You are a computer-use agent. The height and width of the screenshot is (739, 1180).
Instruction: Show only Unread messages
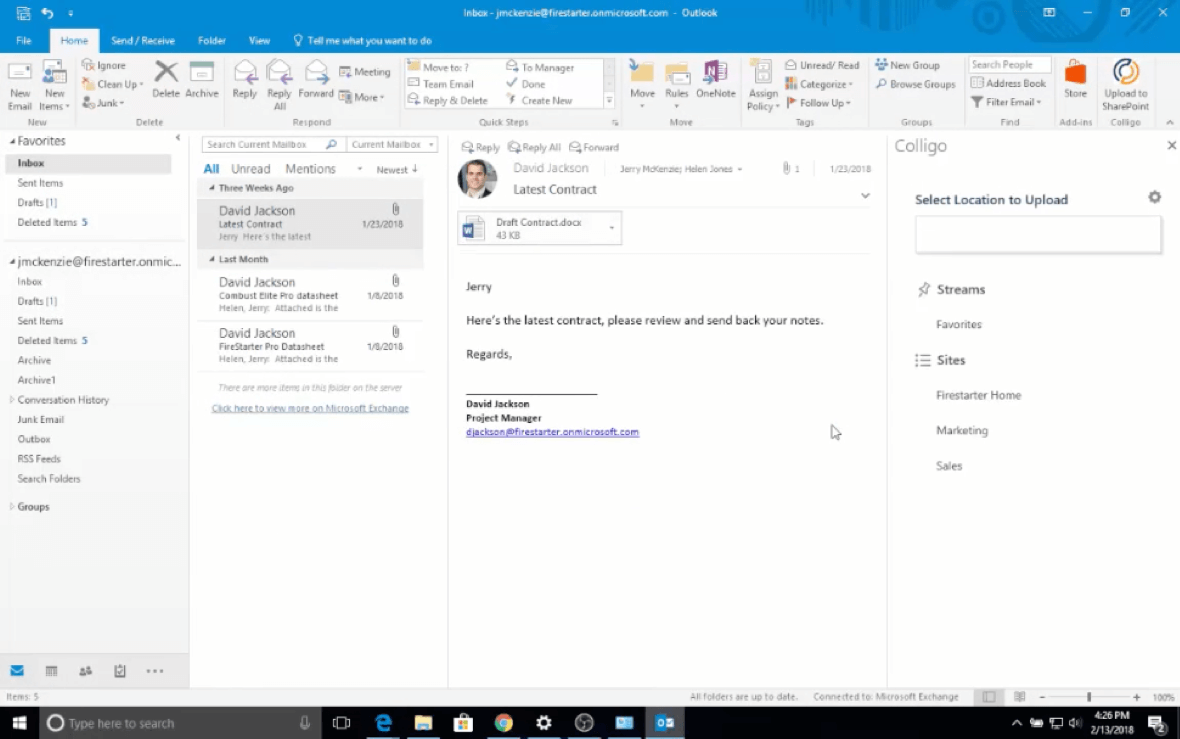click(251, 169)
